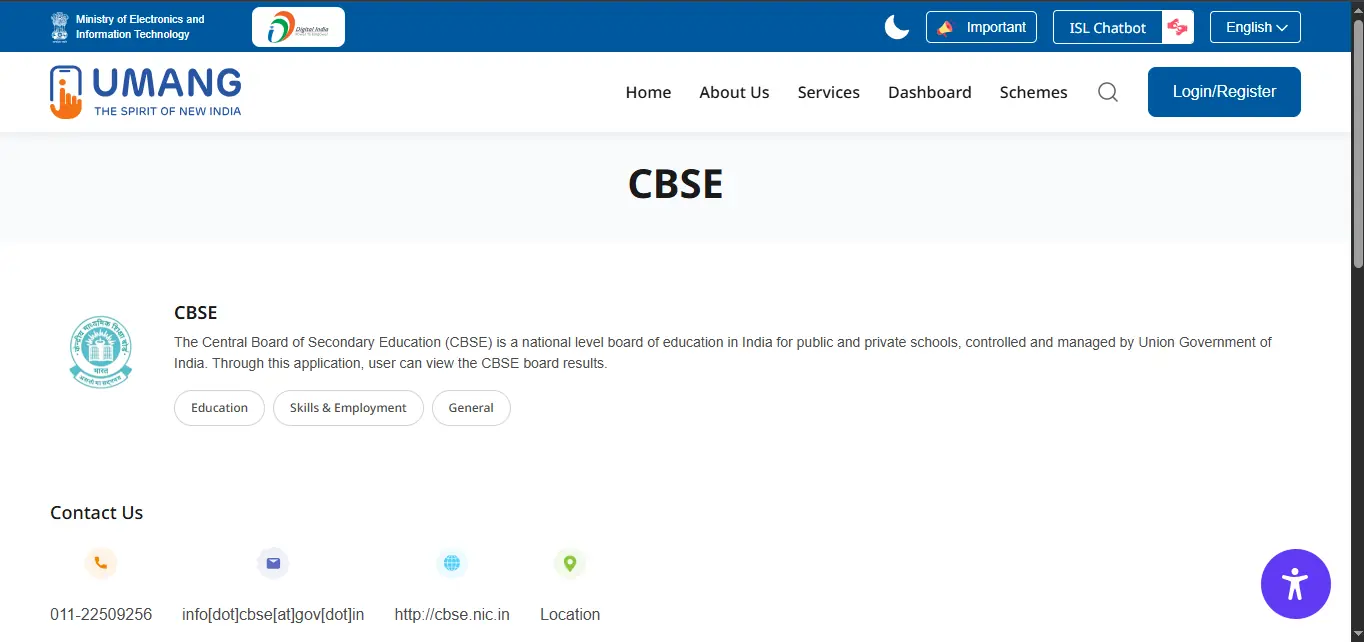1364x642 pixels.
Task: Select the globe website icon
Action: [451, 563]
